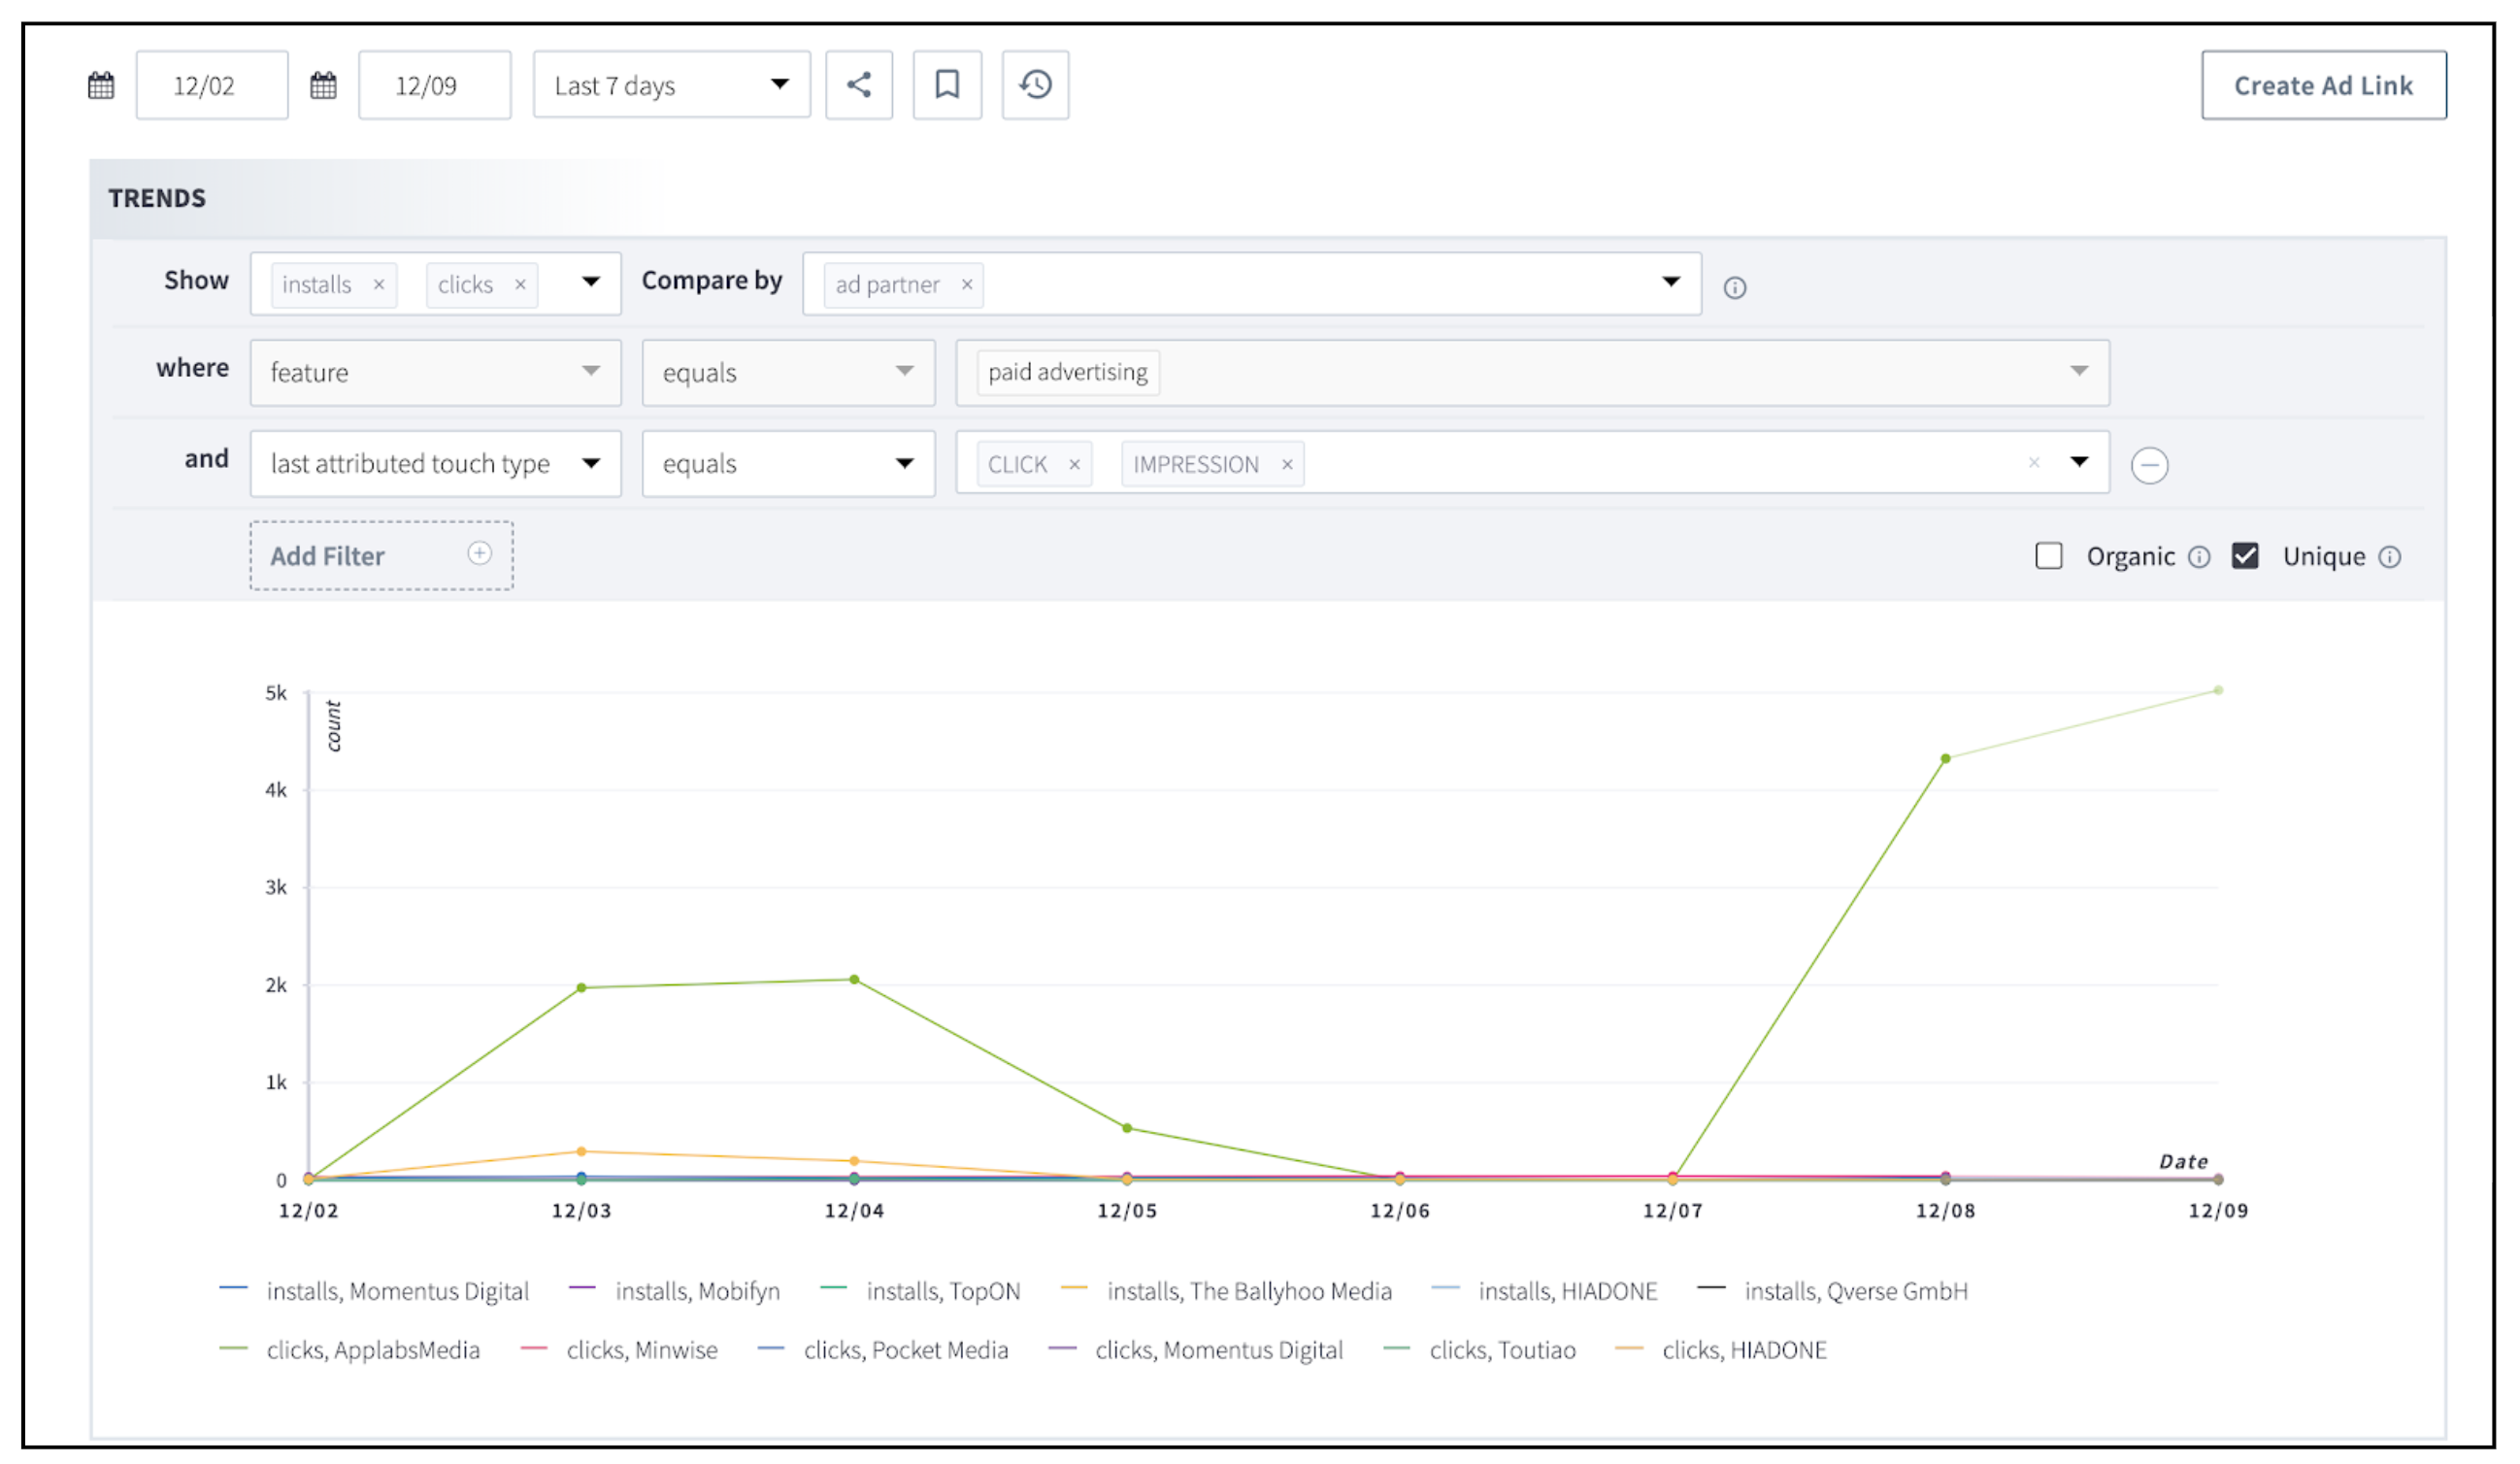Click the 12/09 peak data point
Viewport: 2520px width, 1464px height.
pos(2218,691)
